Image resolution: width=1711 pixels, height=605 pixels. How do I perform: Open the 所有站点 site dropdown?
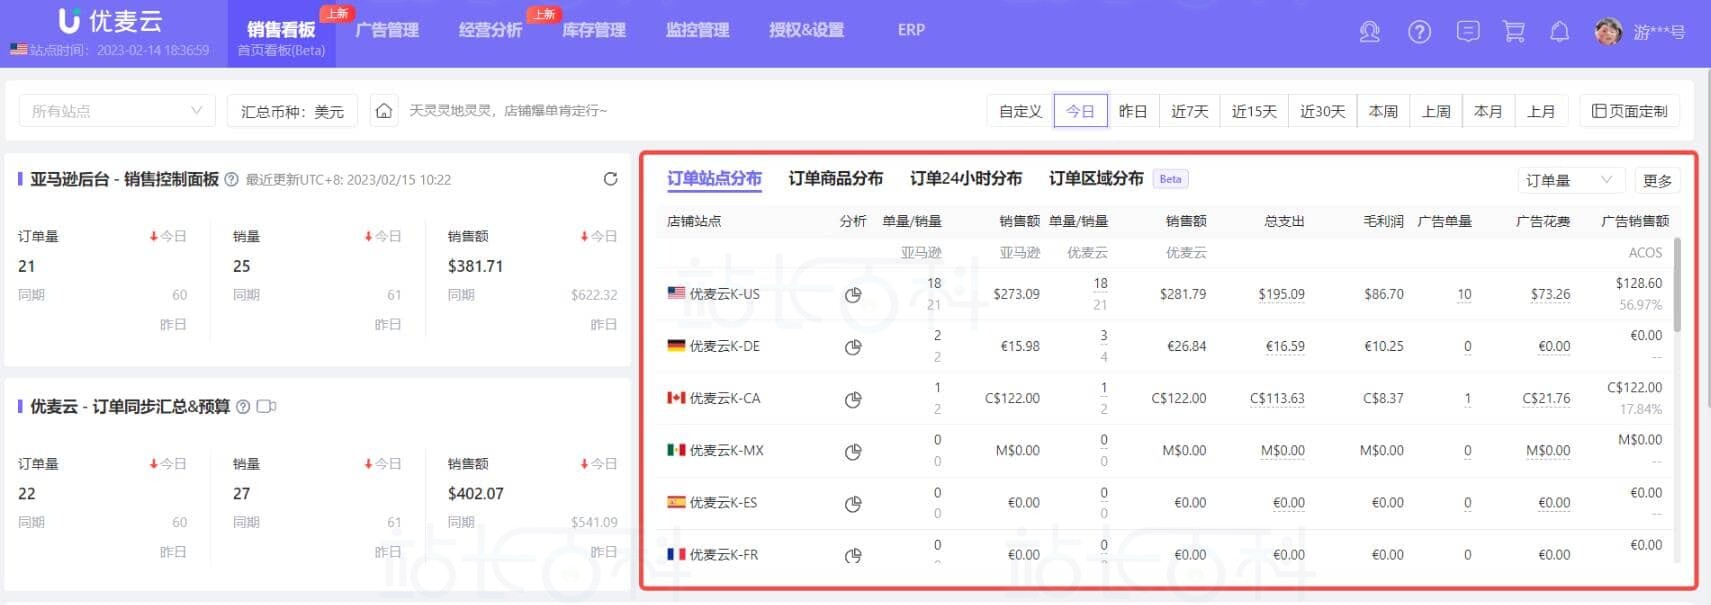pyautogui.click(x=117, y=111)
